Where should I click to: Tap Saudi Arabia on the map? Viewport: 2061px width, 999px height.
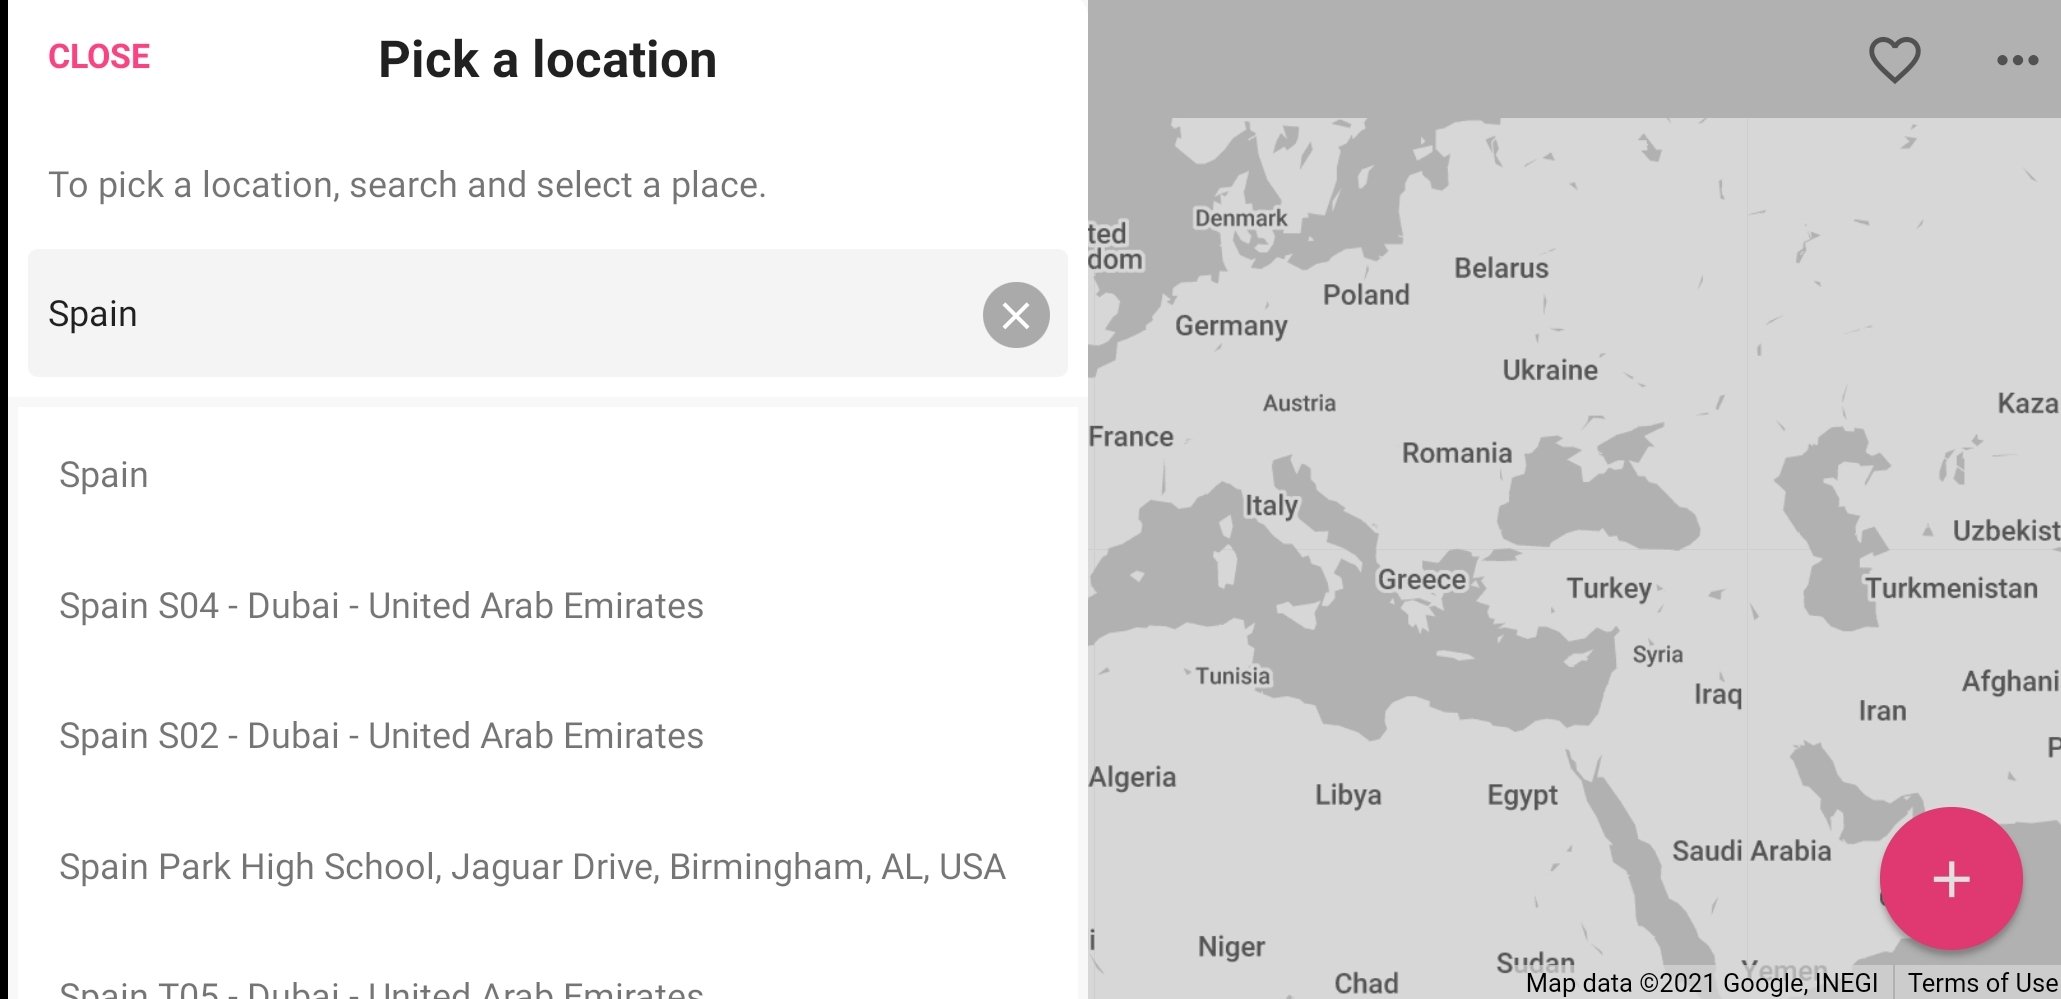[x=1751, y=850]
